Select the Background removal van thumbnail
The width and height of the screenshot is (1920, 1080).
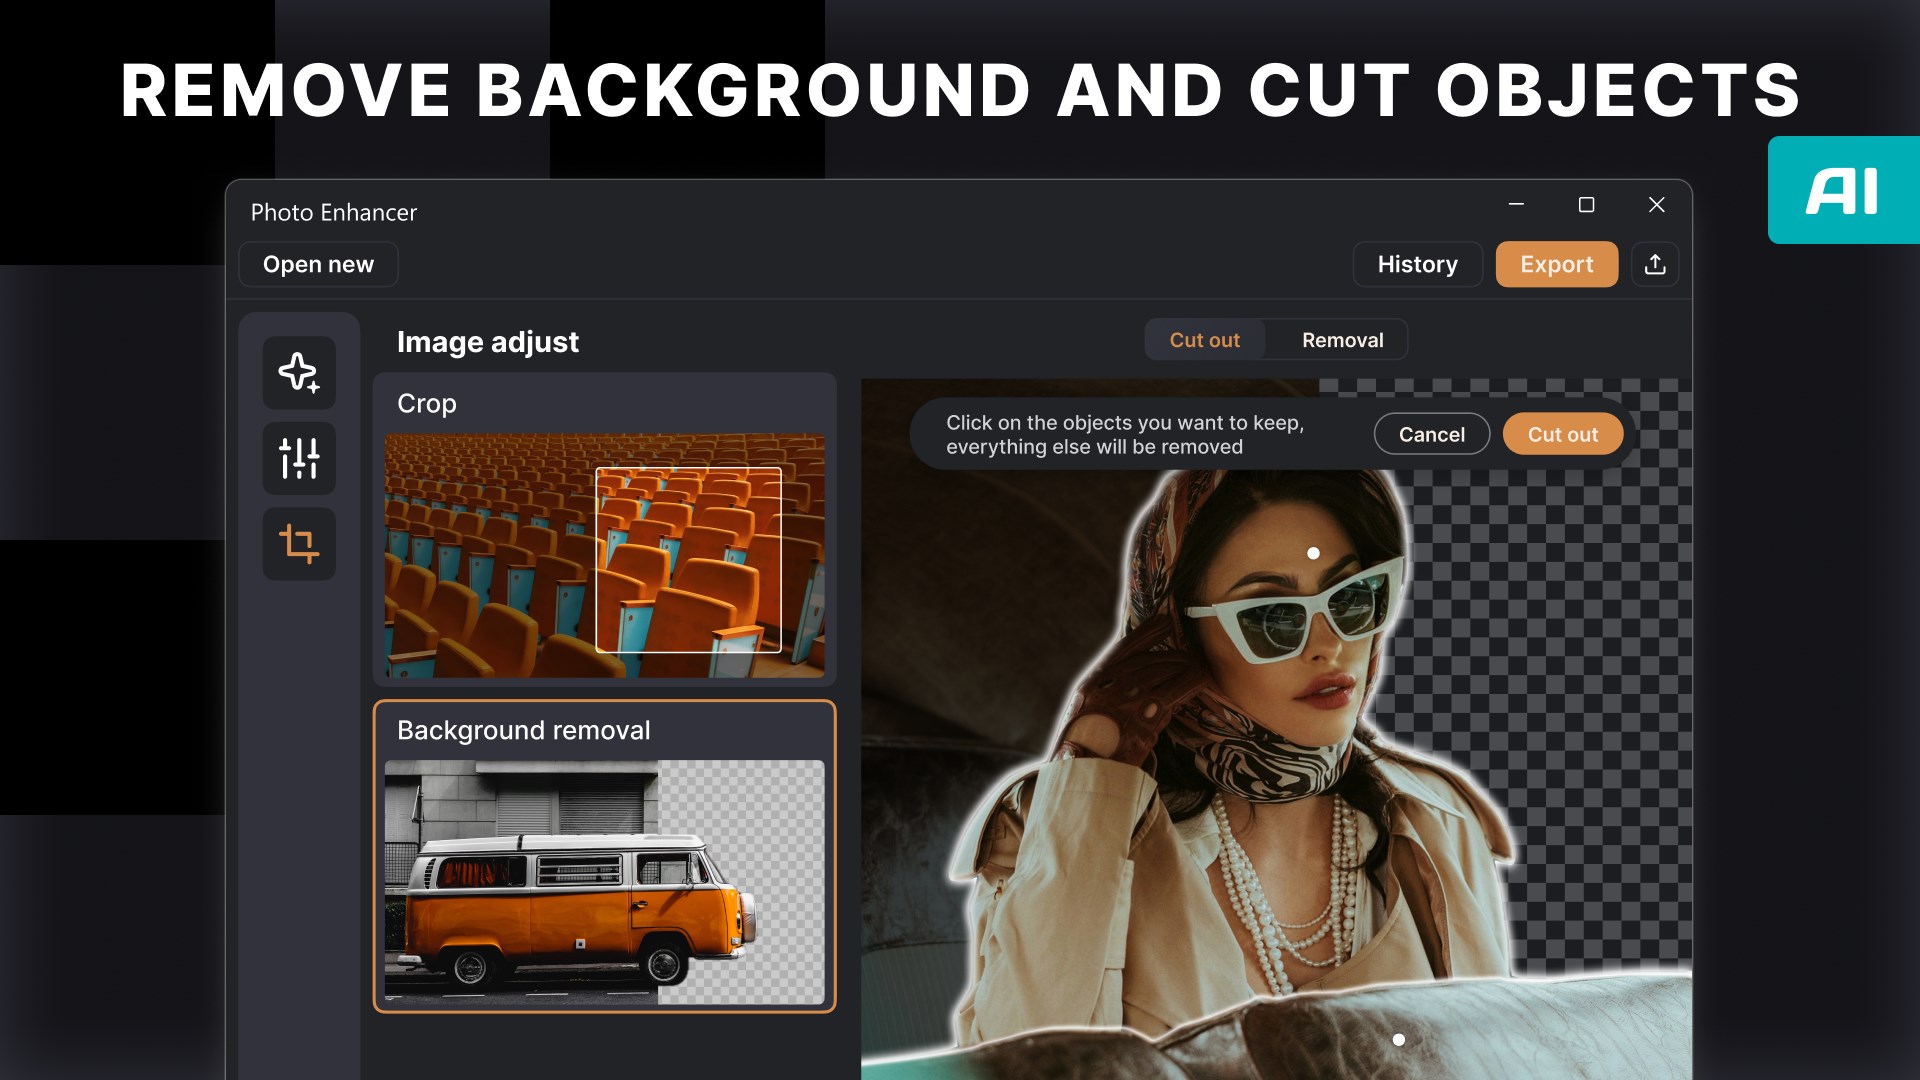click(x=604, y=881)
